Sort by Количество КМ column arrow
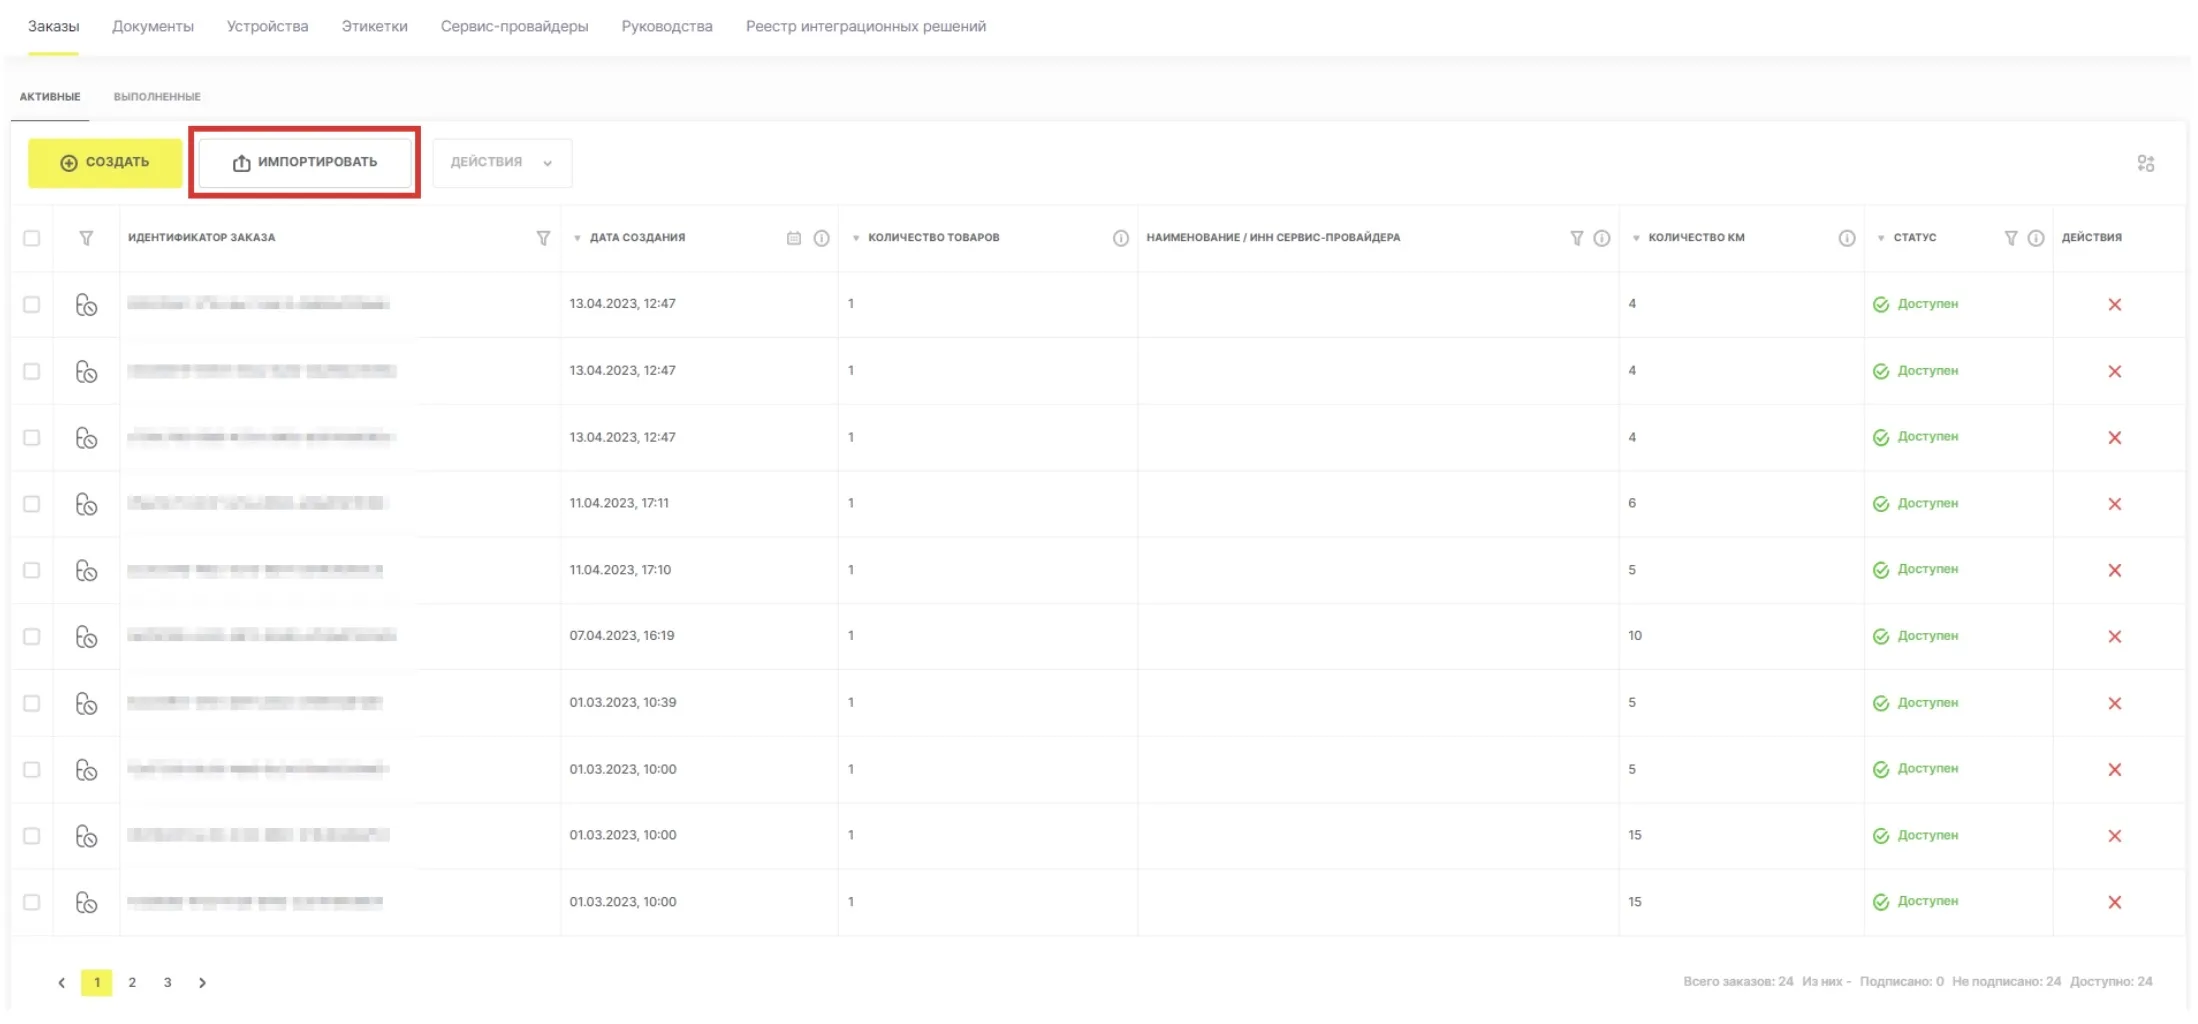The image size is (2198, 1024). click(x=1636, y=238)
